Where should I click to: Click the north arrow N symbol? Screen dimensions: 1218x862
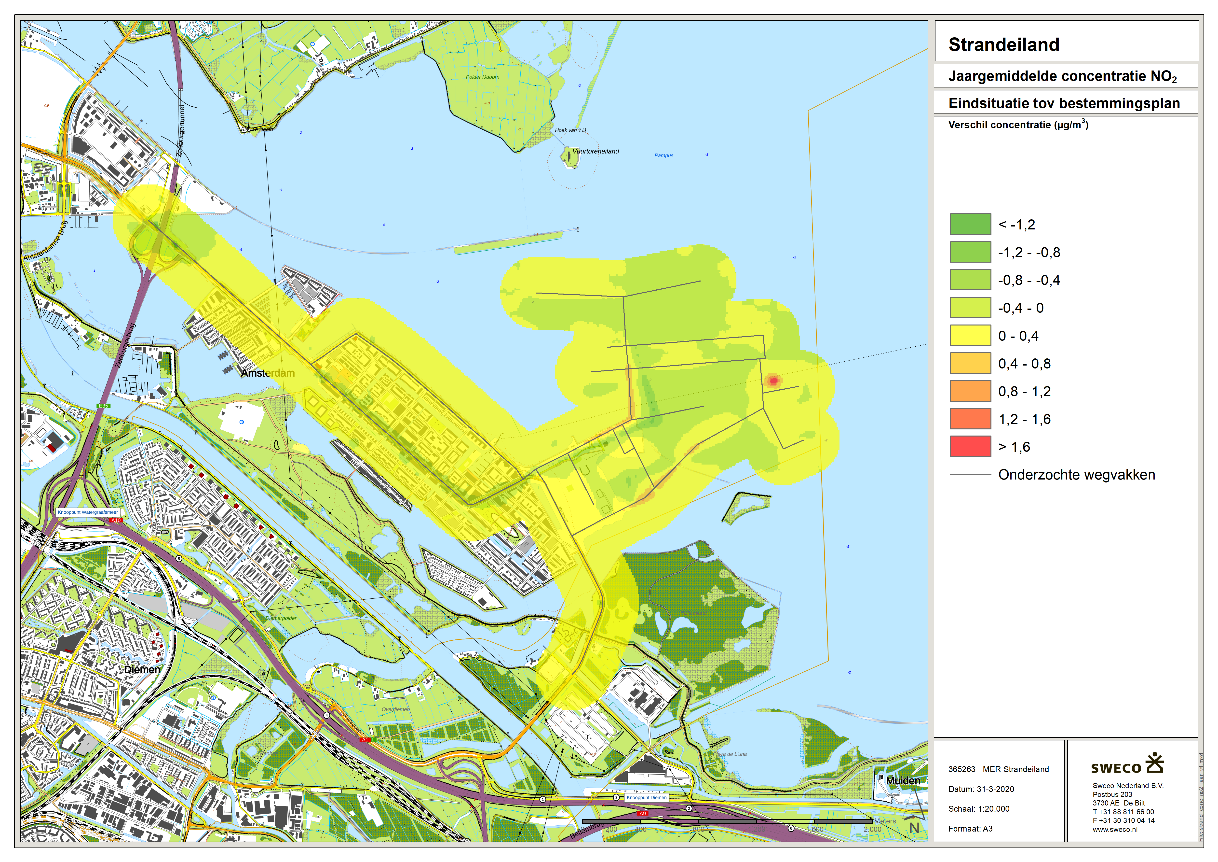tap(914, 829)
